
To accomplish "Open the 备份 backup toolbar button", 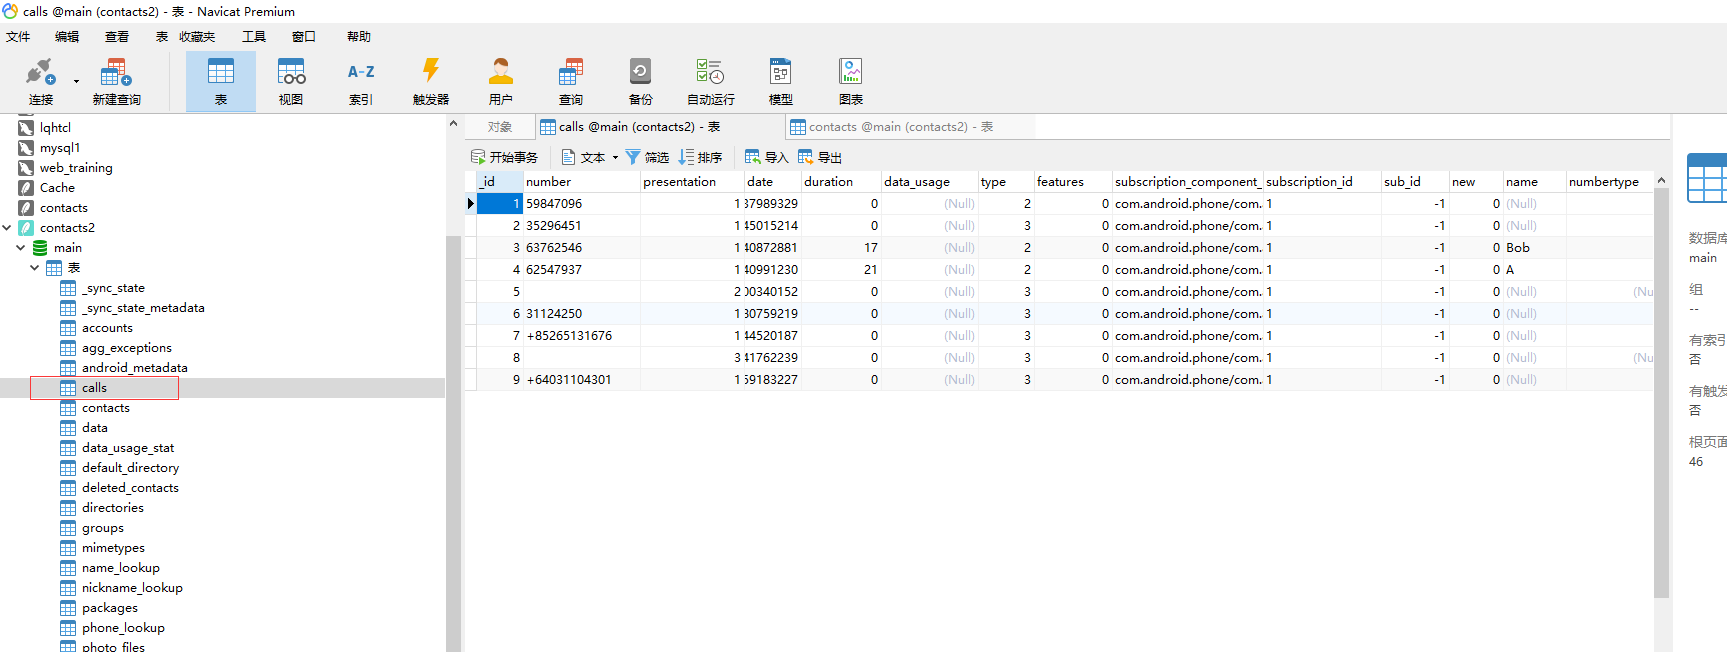I will 641,81.
